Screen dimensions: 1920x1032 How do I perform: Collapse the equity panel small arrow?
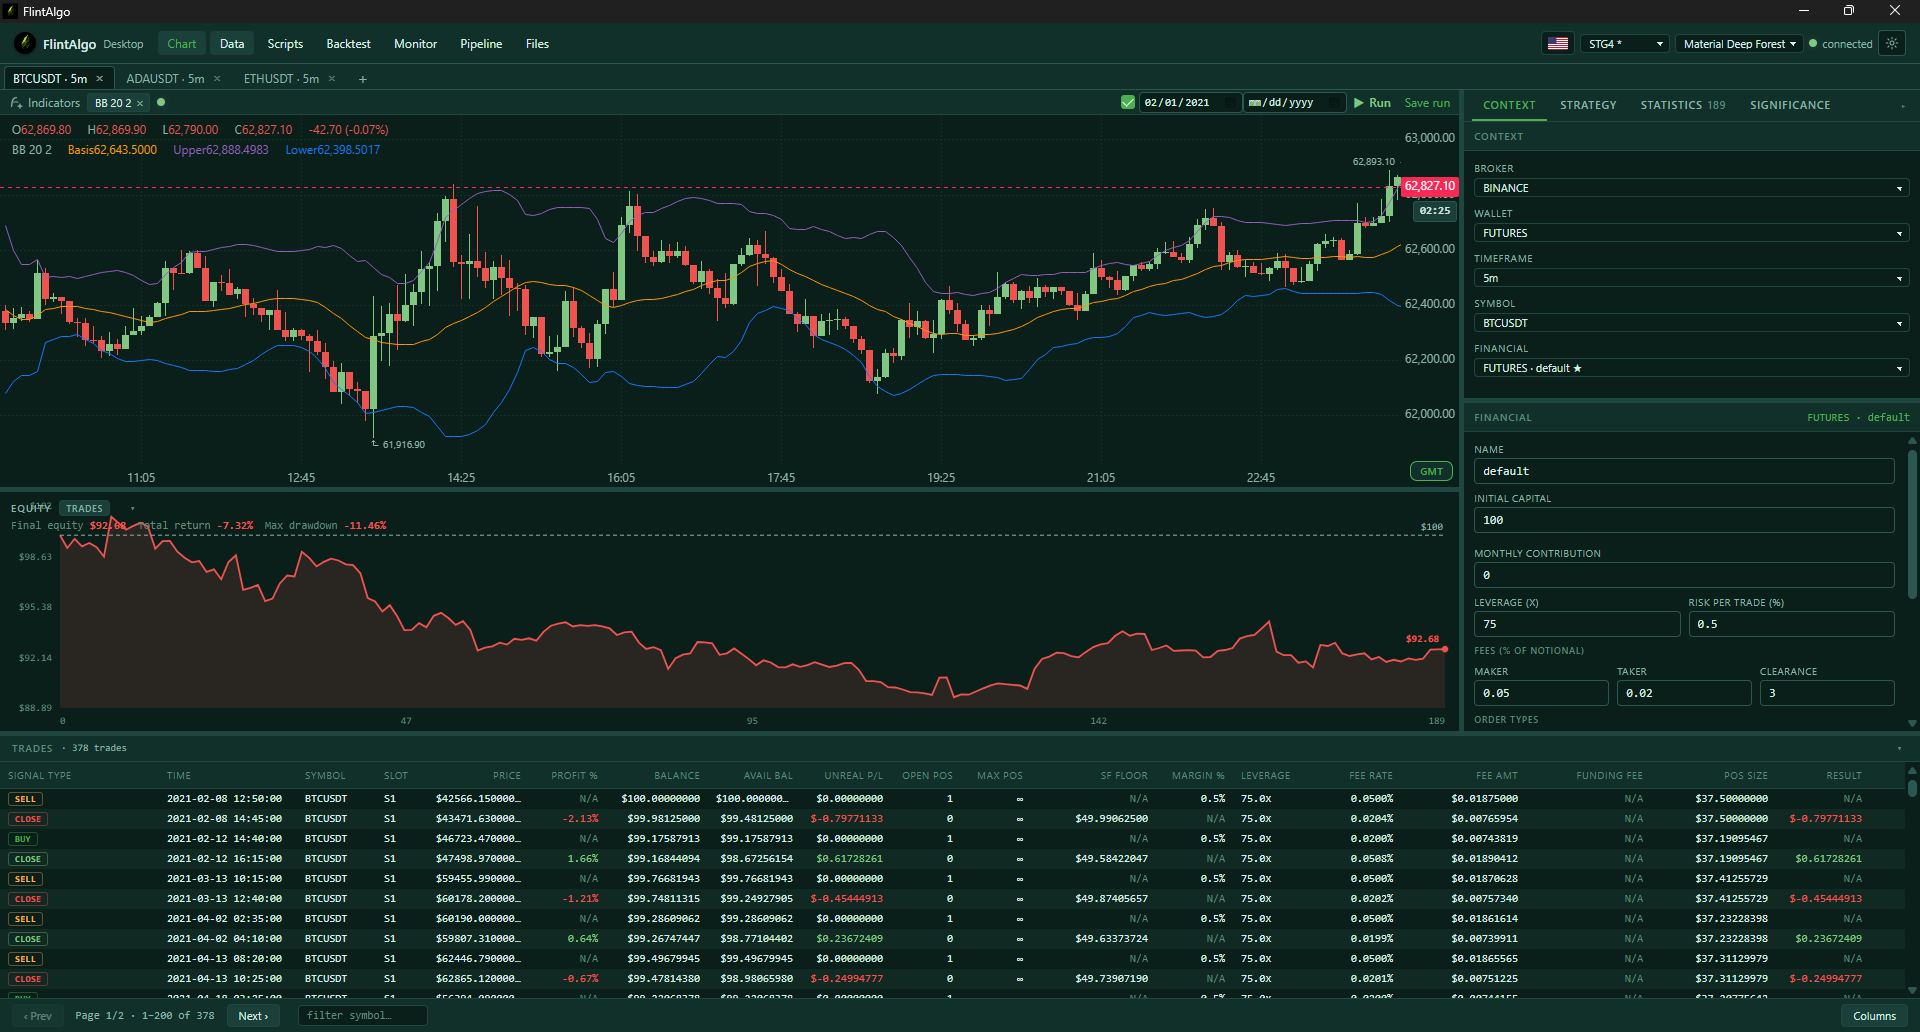pos(132,508)
